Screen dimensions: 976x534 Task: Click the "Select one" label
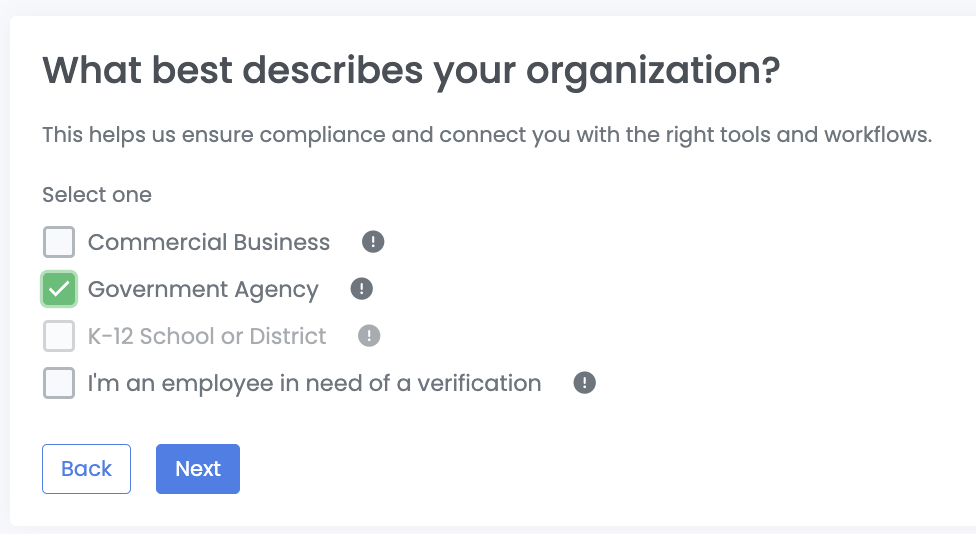click(x=97, y=195)
